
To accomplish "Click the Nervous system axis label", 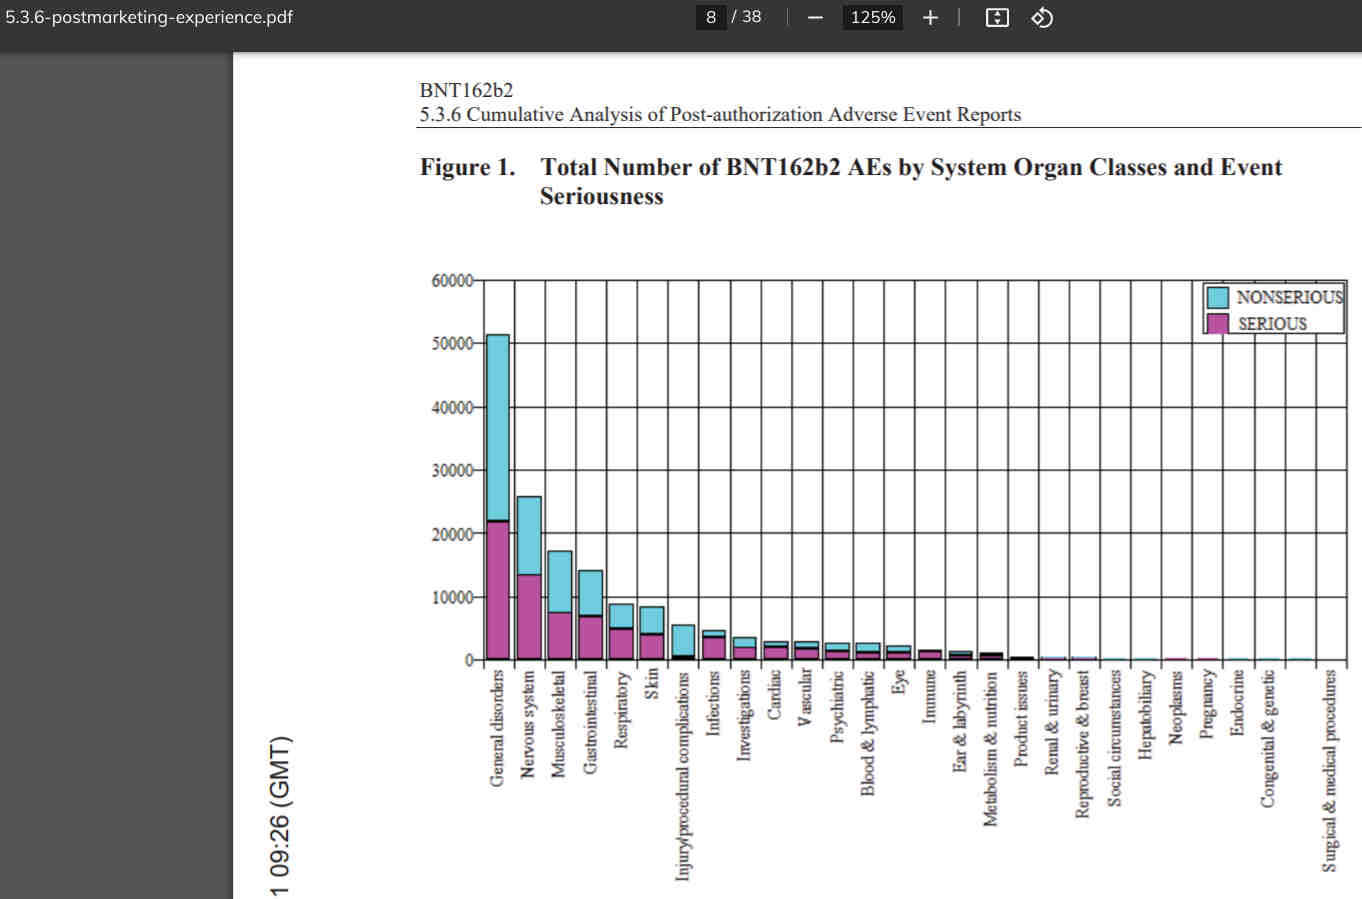I will click(528, 724).
